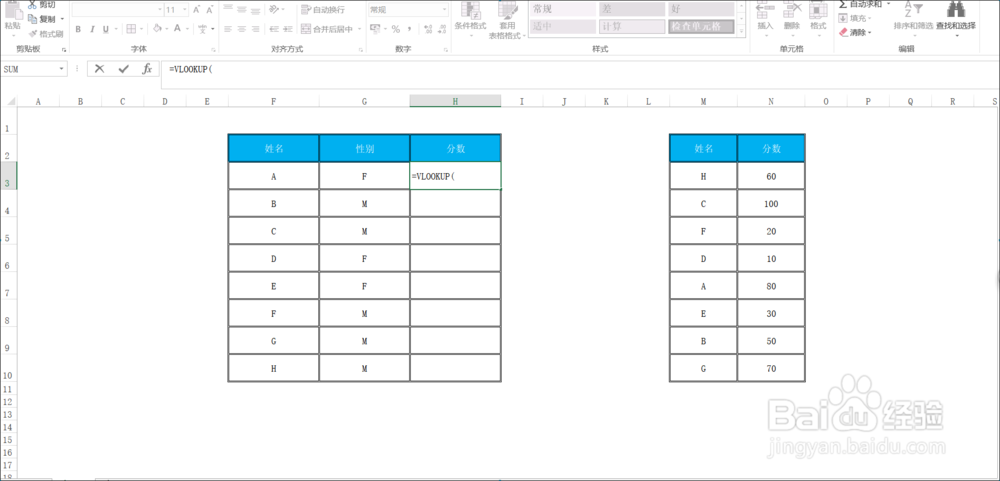This screenshot has width=1000, height=481.
Task: Align text right
Action: click(256, 29)
